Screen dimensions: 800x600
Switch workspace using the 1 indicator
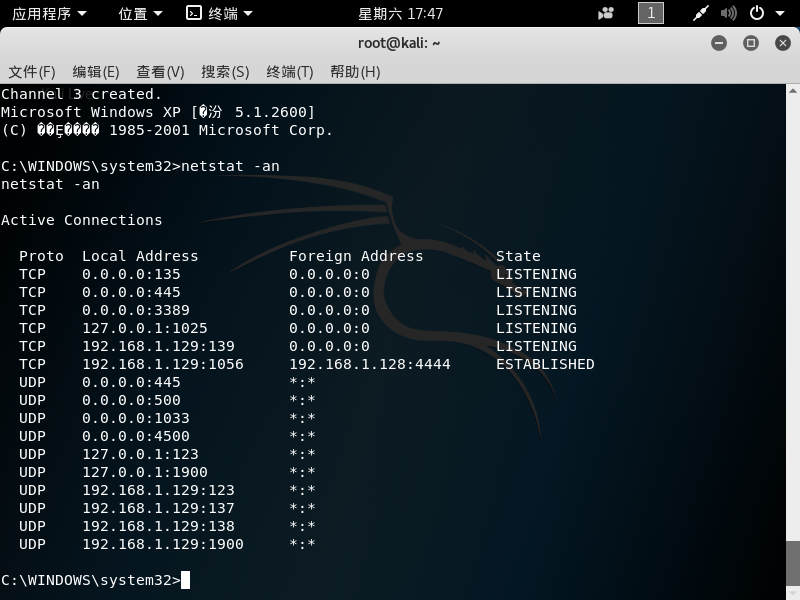pos(651,13)
